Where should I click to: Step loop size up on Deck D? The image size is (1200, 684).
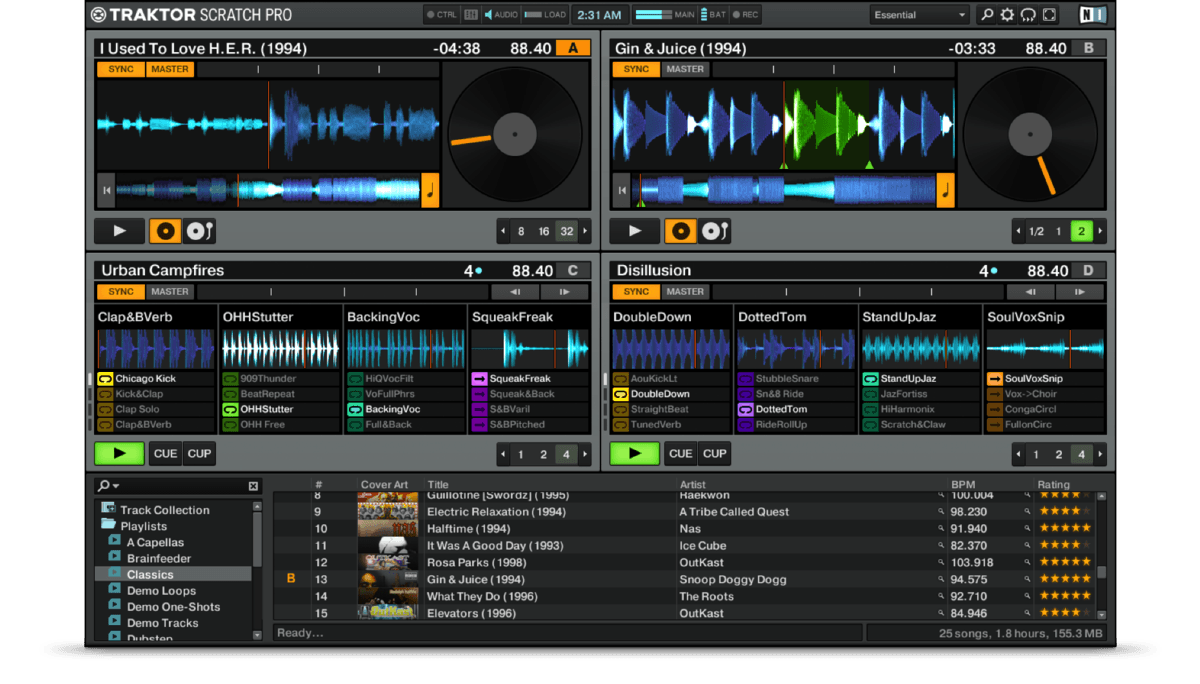click(x=1100, y=454)
